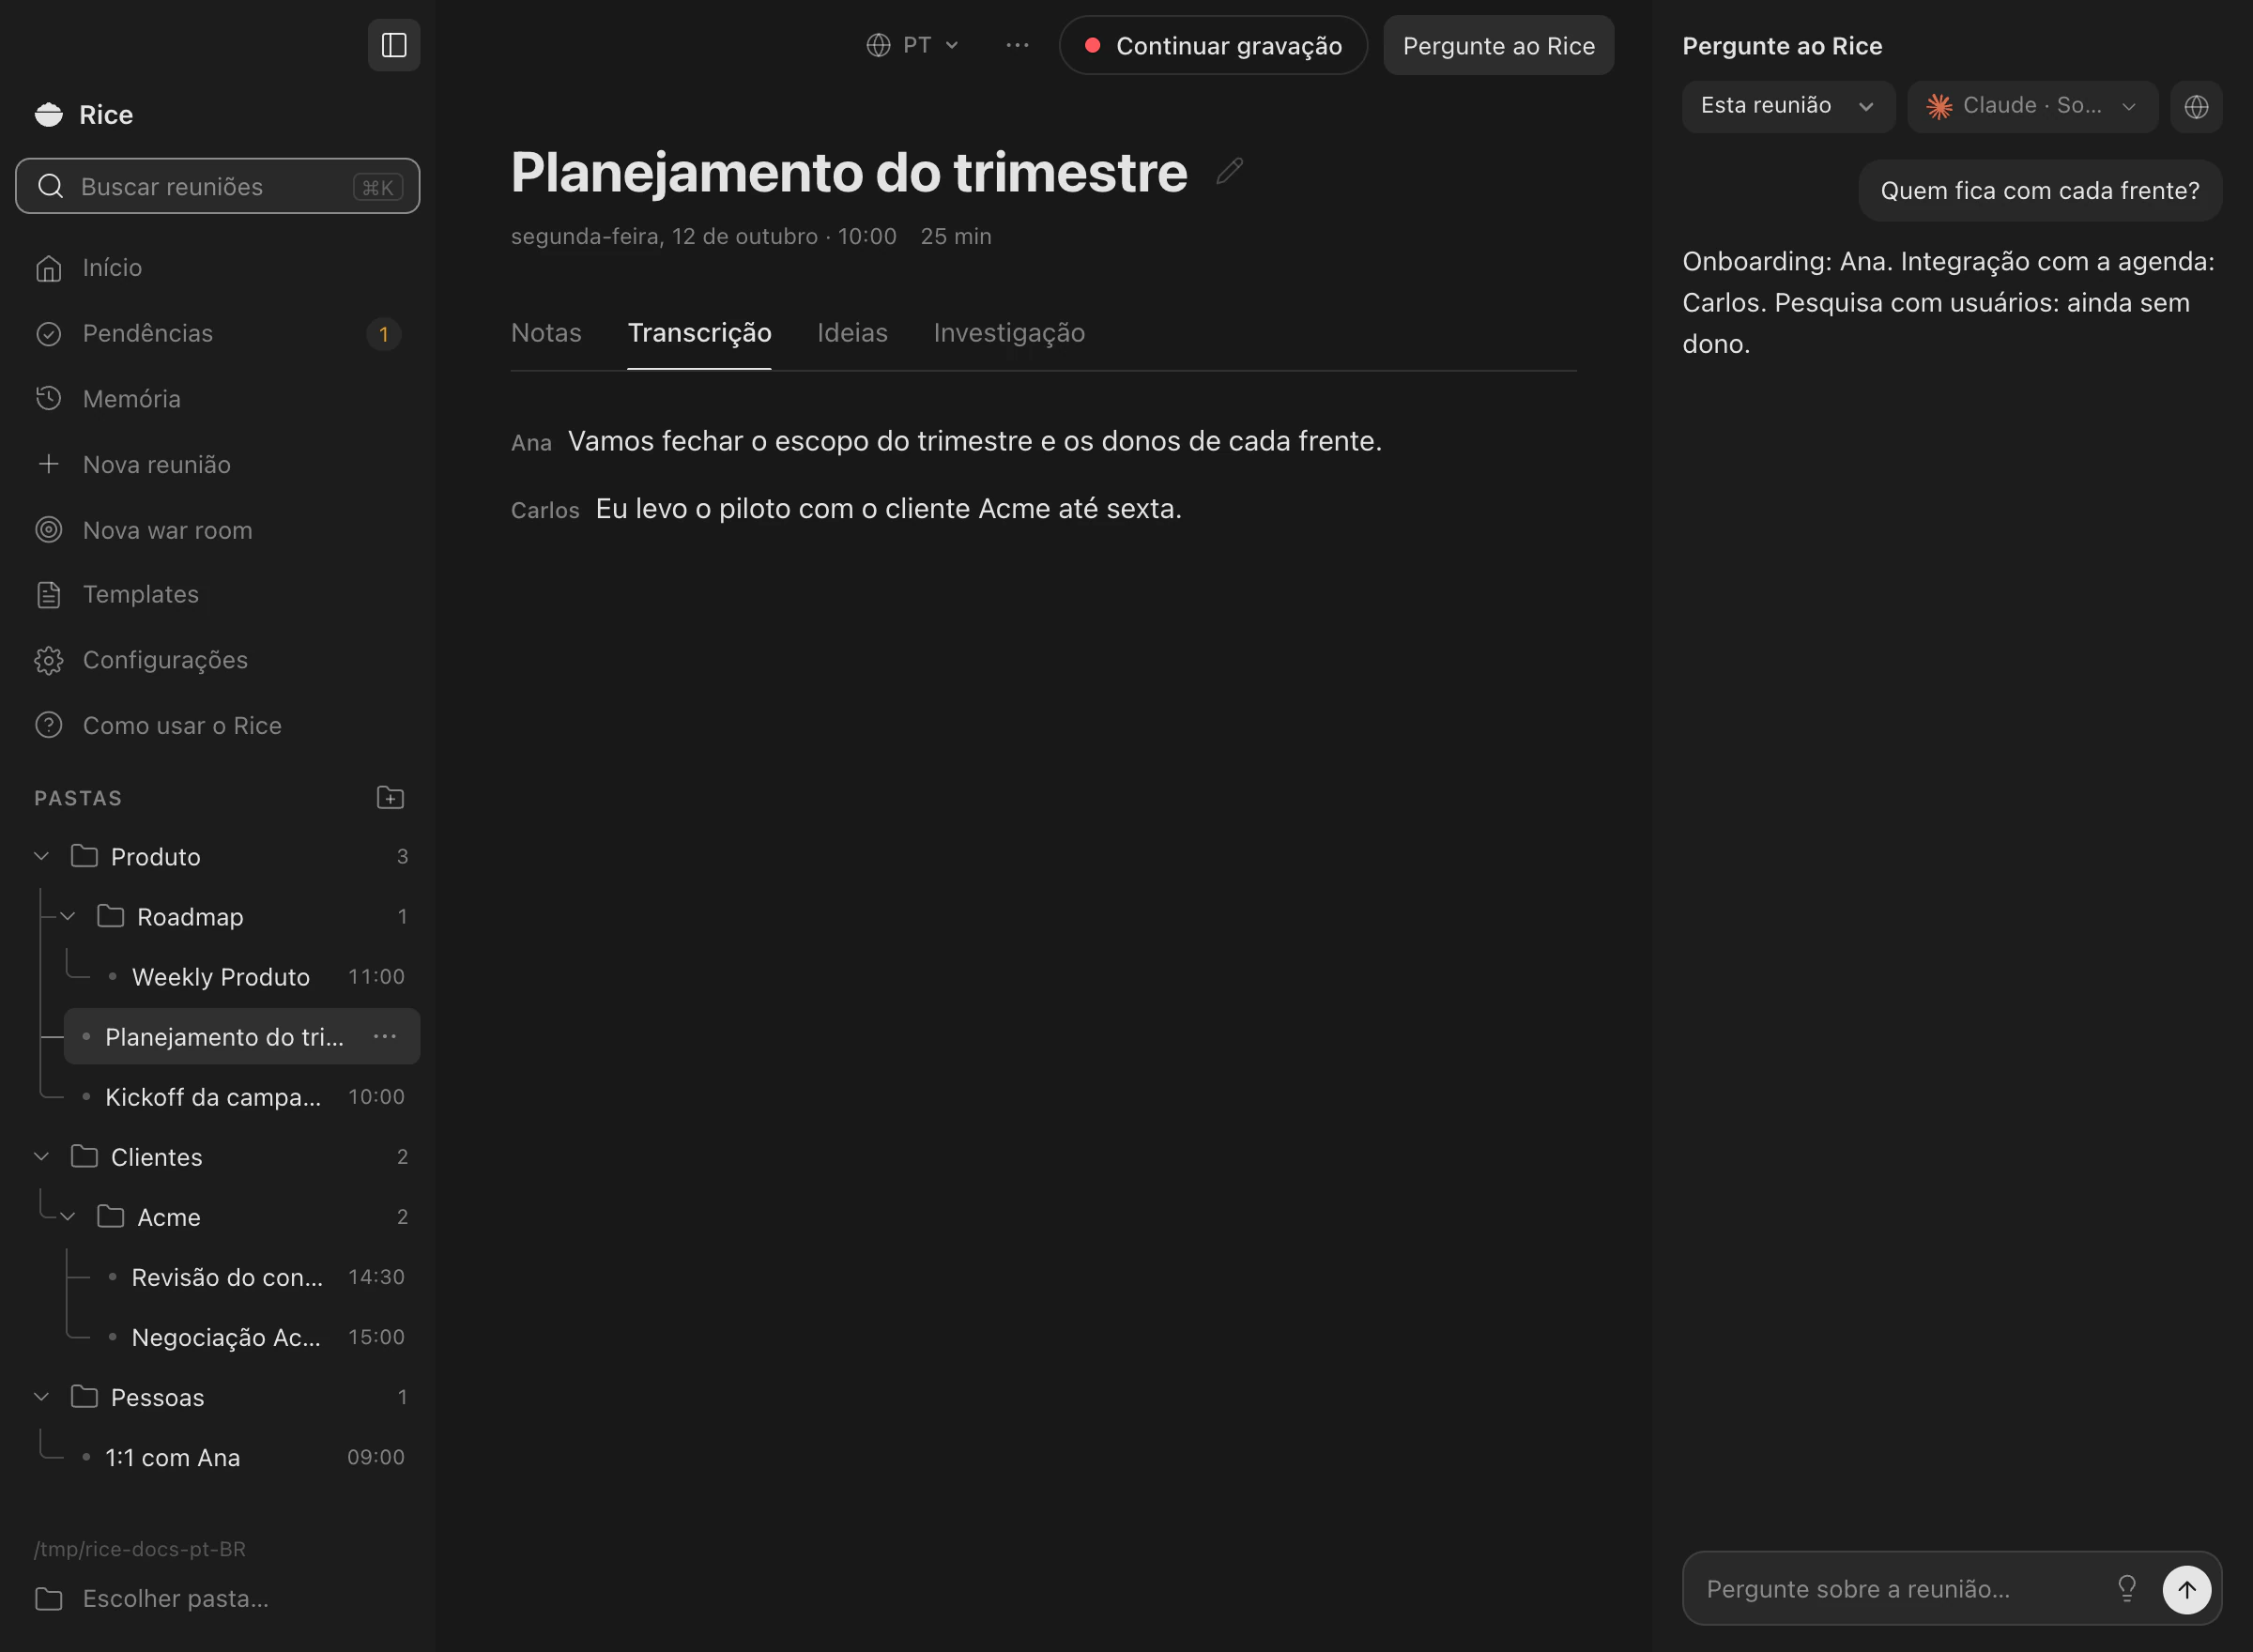Collapse the Produto folder
Screen dimensions: 2253x1652
click(x=41, y=856)
